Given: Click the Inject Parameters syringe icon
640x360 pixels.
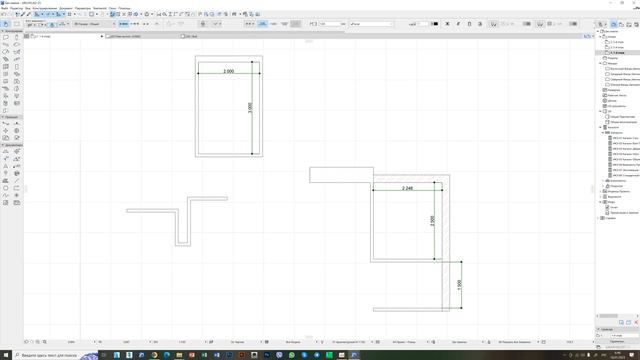Looking at the screenshot, I should [29, 14].
